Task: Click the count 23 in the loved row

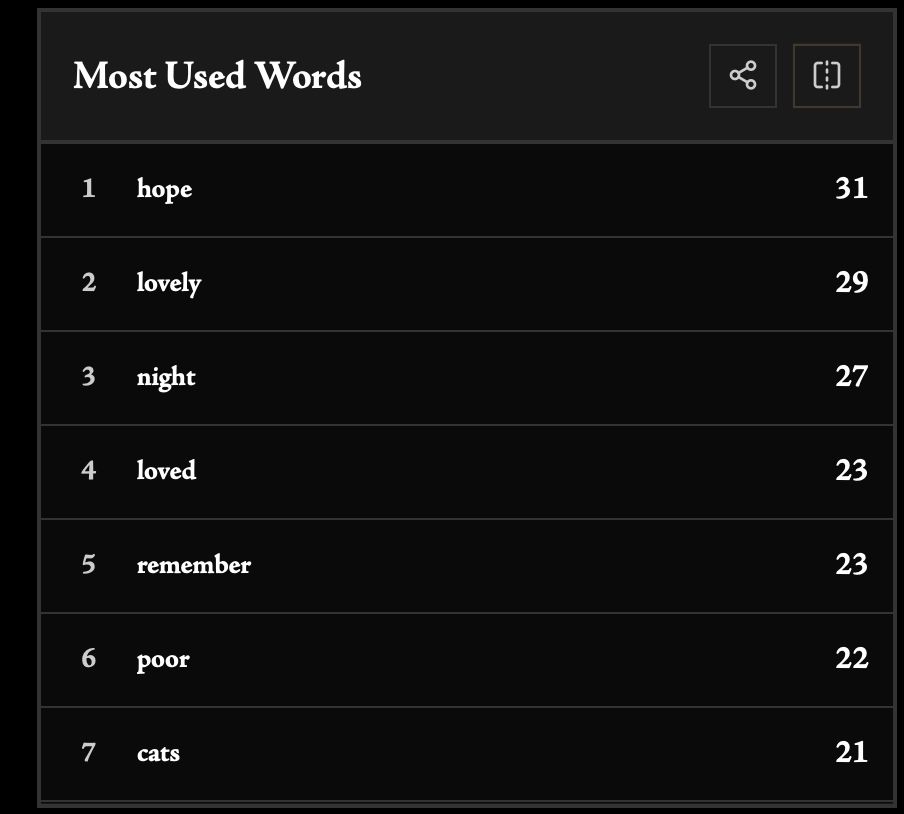Action: [851, 470]
